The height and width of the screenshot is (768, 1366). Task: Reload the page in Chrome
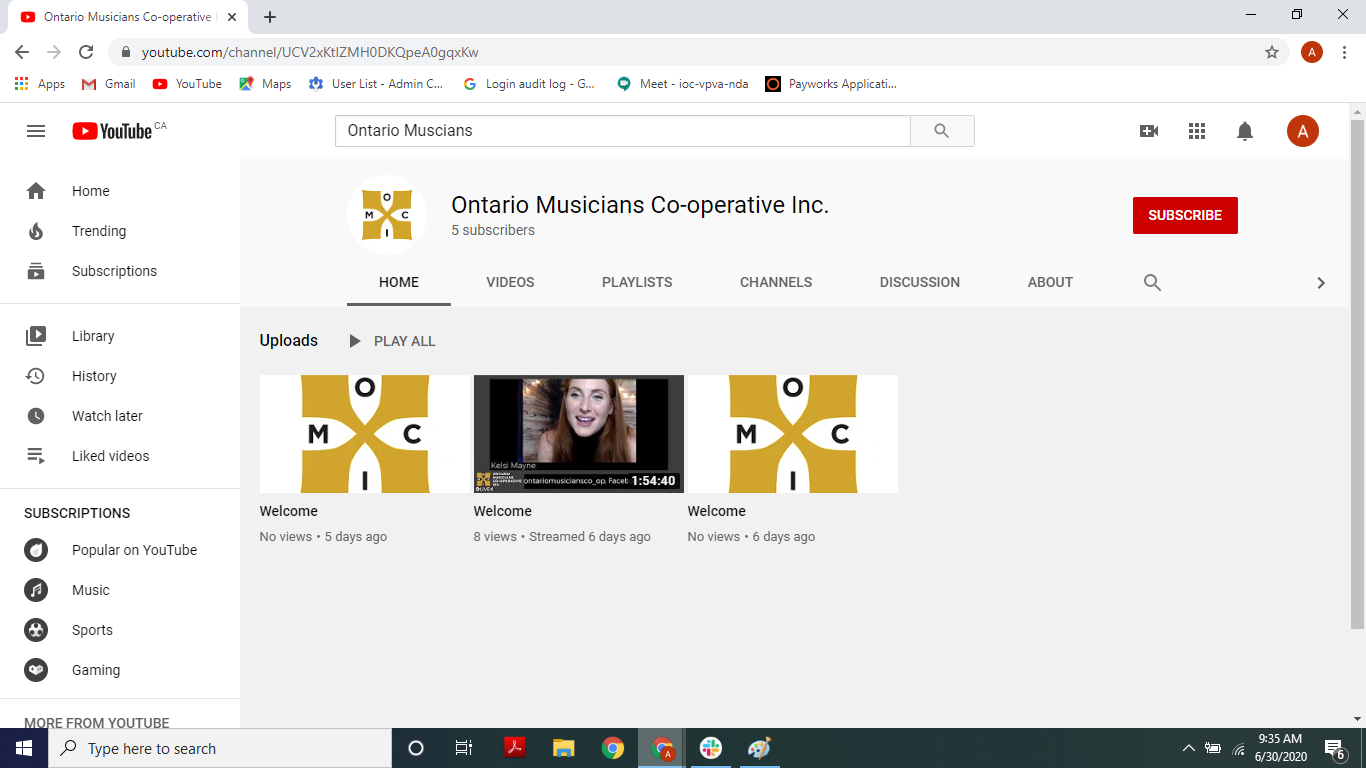tap(86, 52)
